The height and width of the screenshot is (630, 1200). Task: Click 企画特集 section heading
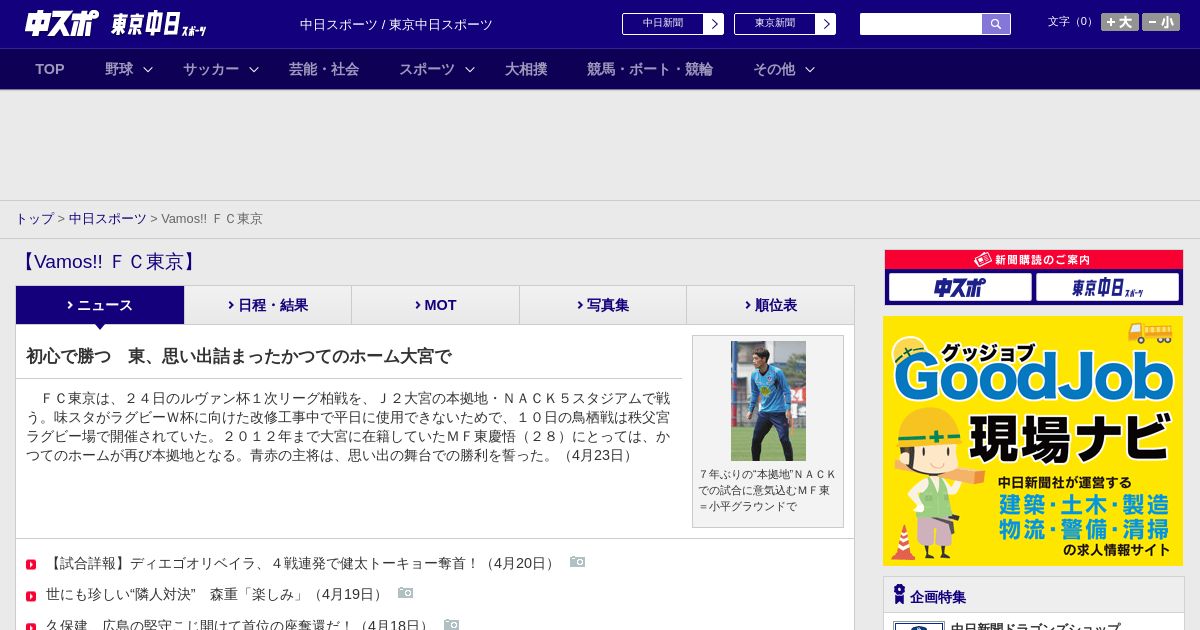pos(938,597)
